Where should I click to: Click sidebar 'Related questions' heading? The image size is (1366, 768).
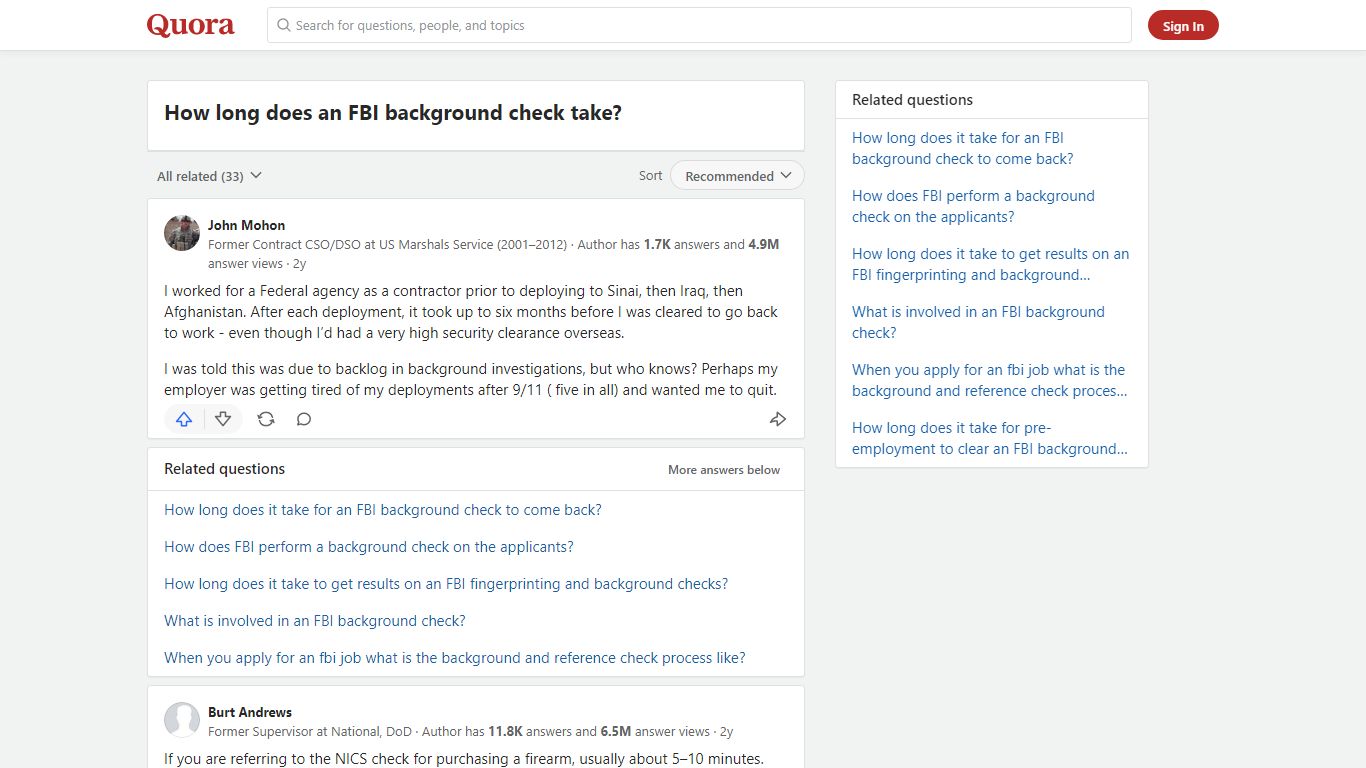tap(912, 100)
